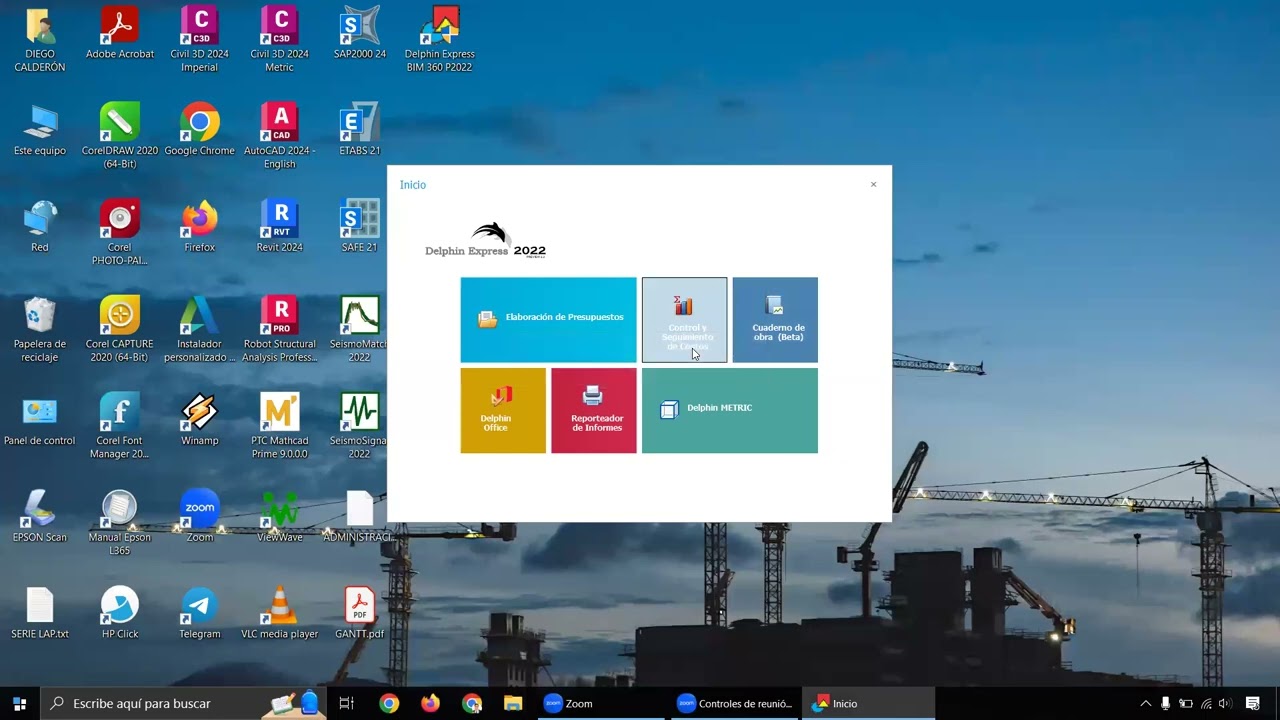Select the SAP2000 24 desktop icon

click(x=360, y=33)
